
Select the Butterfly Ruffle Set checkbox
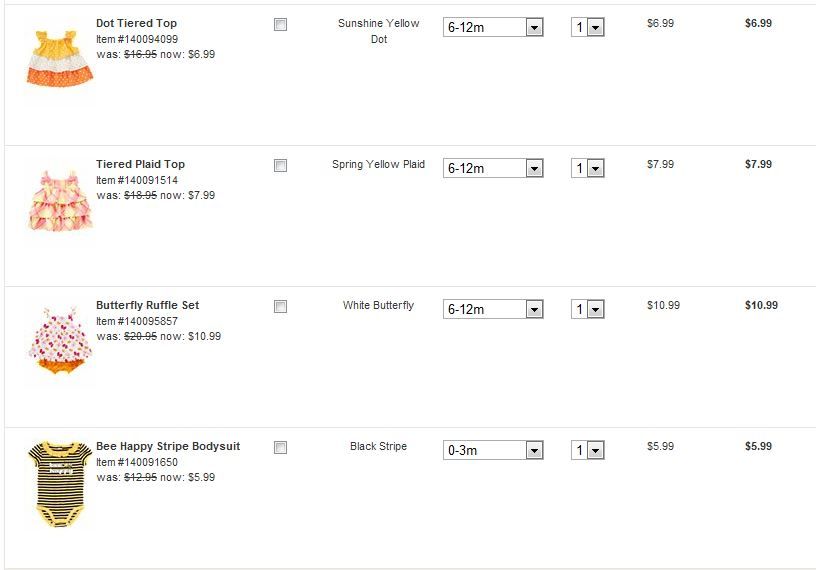[280, 307]
